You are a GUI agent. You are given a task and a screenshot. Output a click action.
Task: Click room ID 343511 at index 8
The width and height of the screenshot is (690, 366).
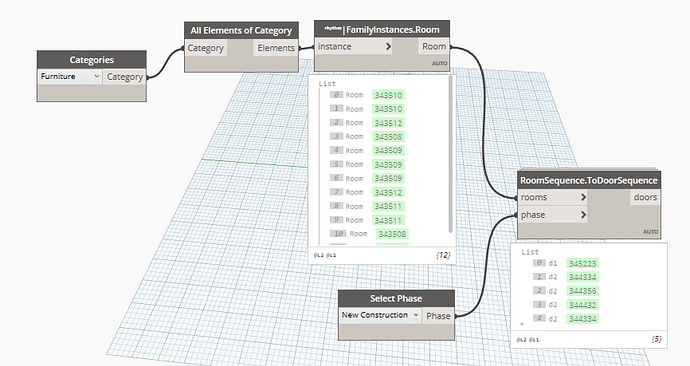[388, 206]
